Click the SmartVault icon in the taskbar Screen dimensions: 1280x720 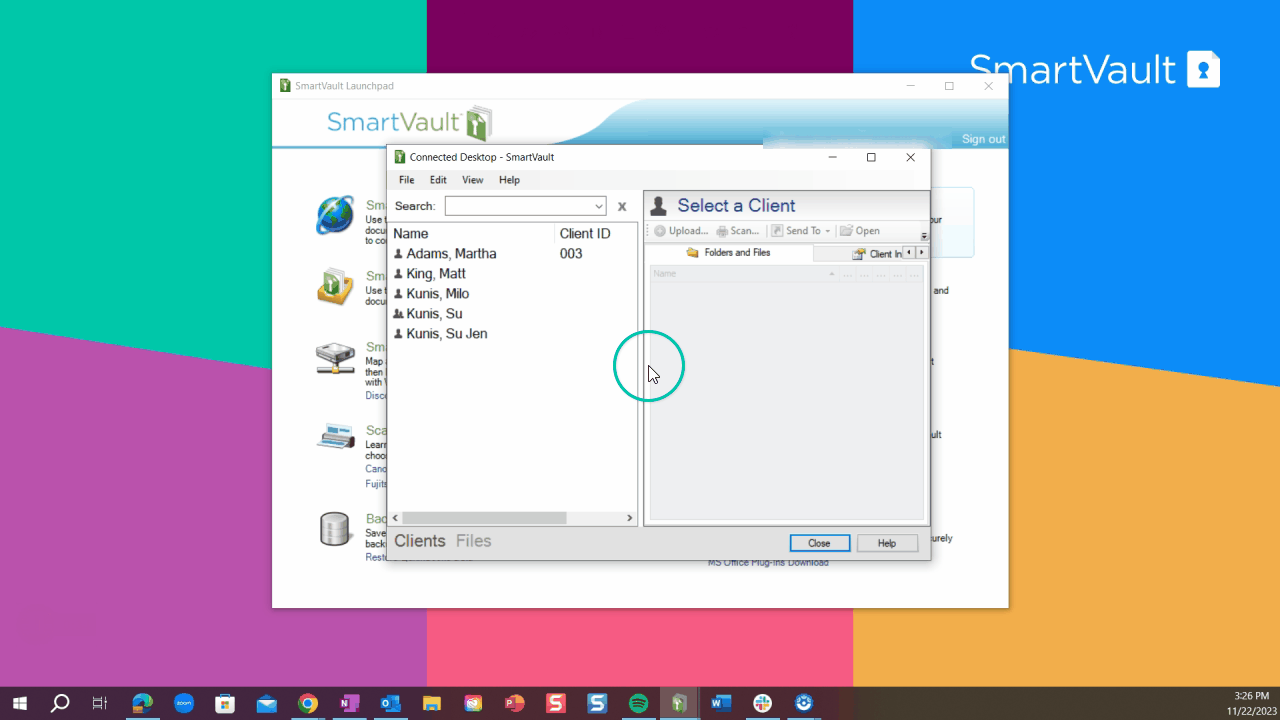[x=679, y=703]
